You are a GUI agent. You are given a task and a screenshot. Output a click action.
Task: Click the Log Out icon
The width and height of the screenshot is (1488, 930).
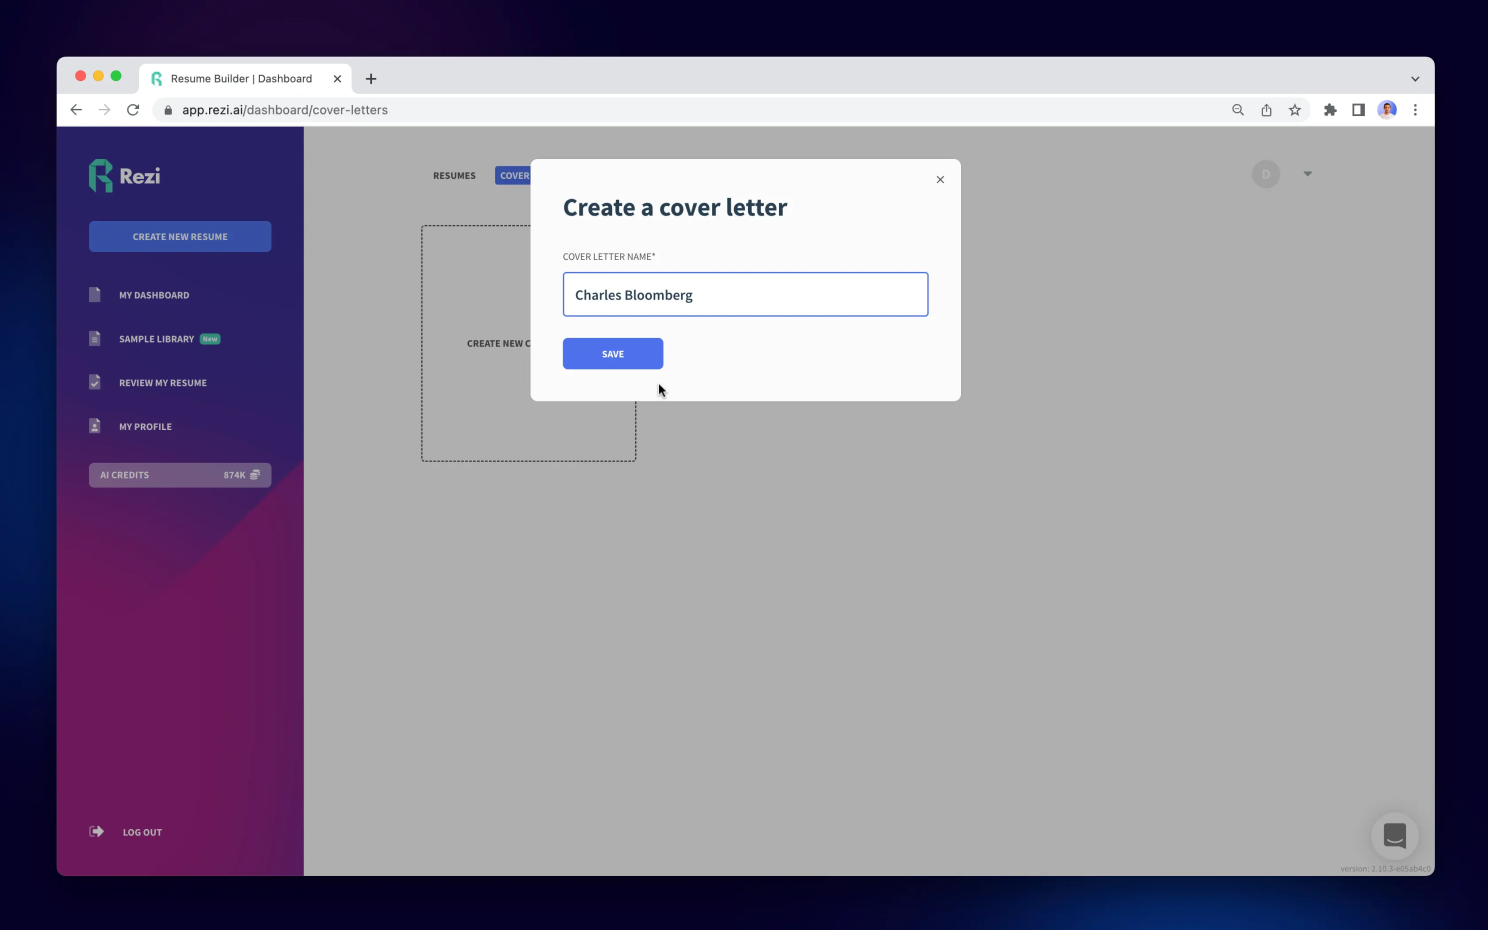tap(97, 832)
